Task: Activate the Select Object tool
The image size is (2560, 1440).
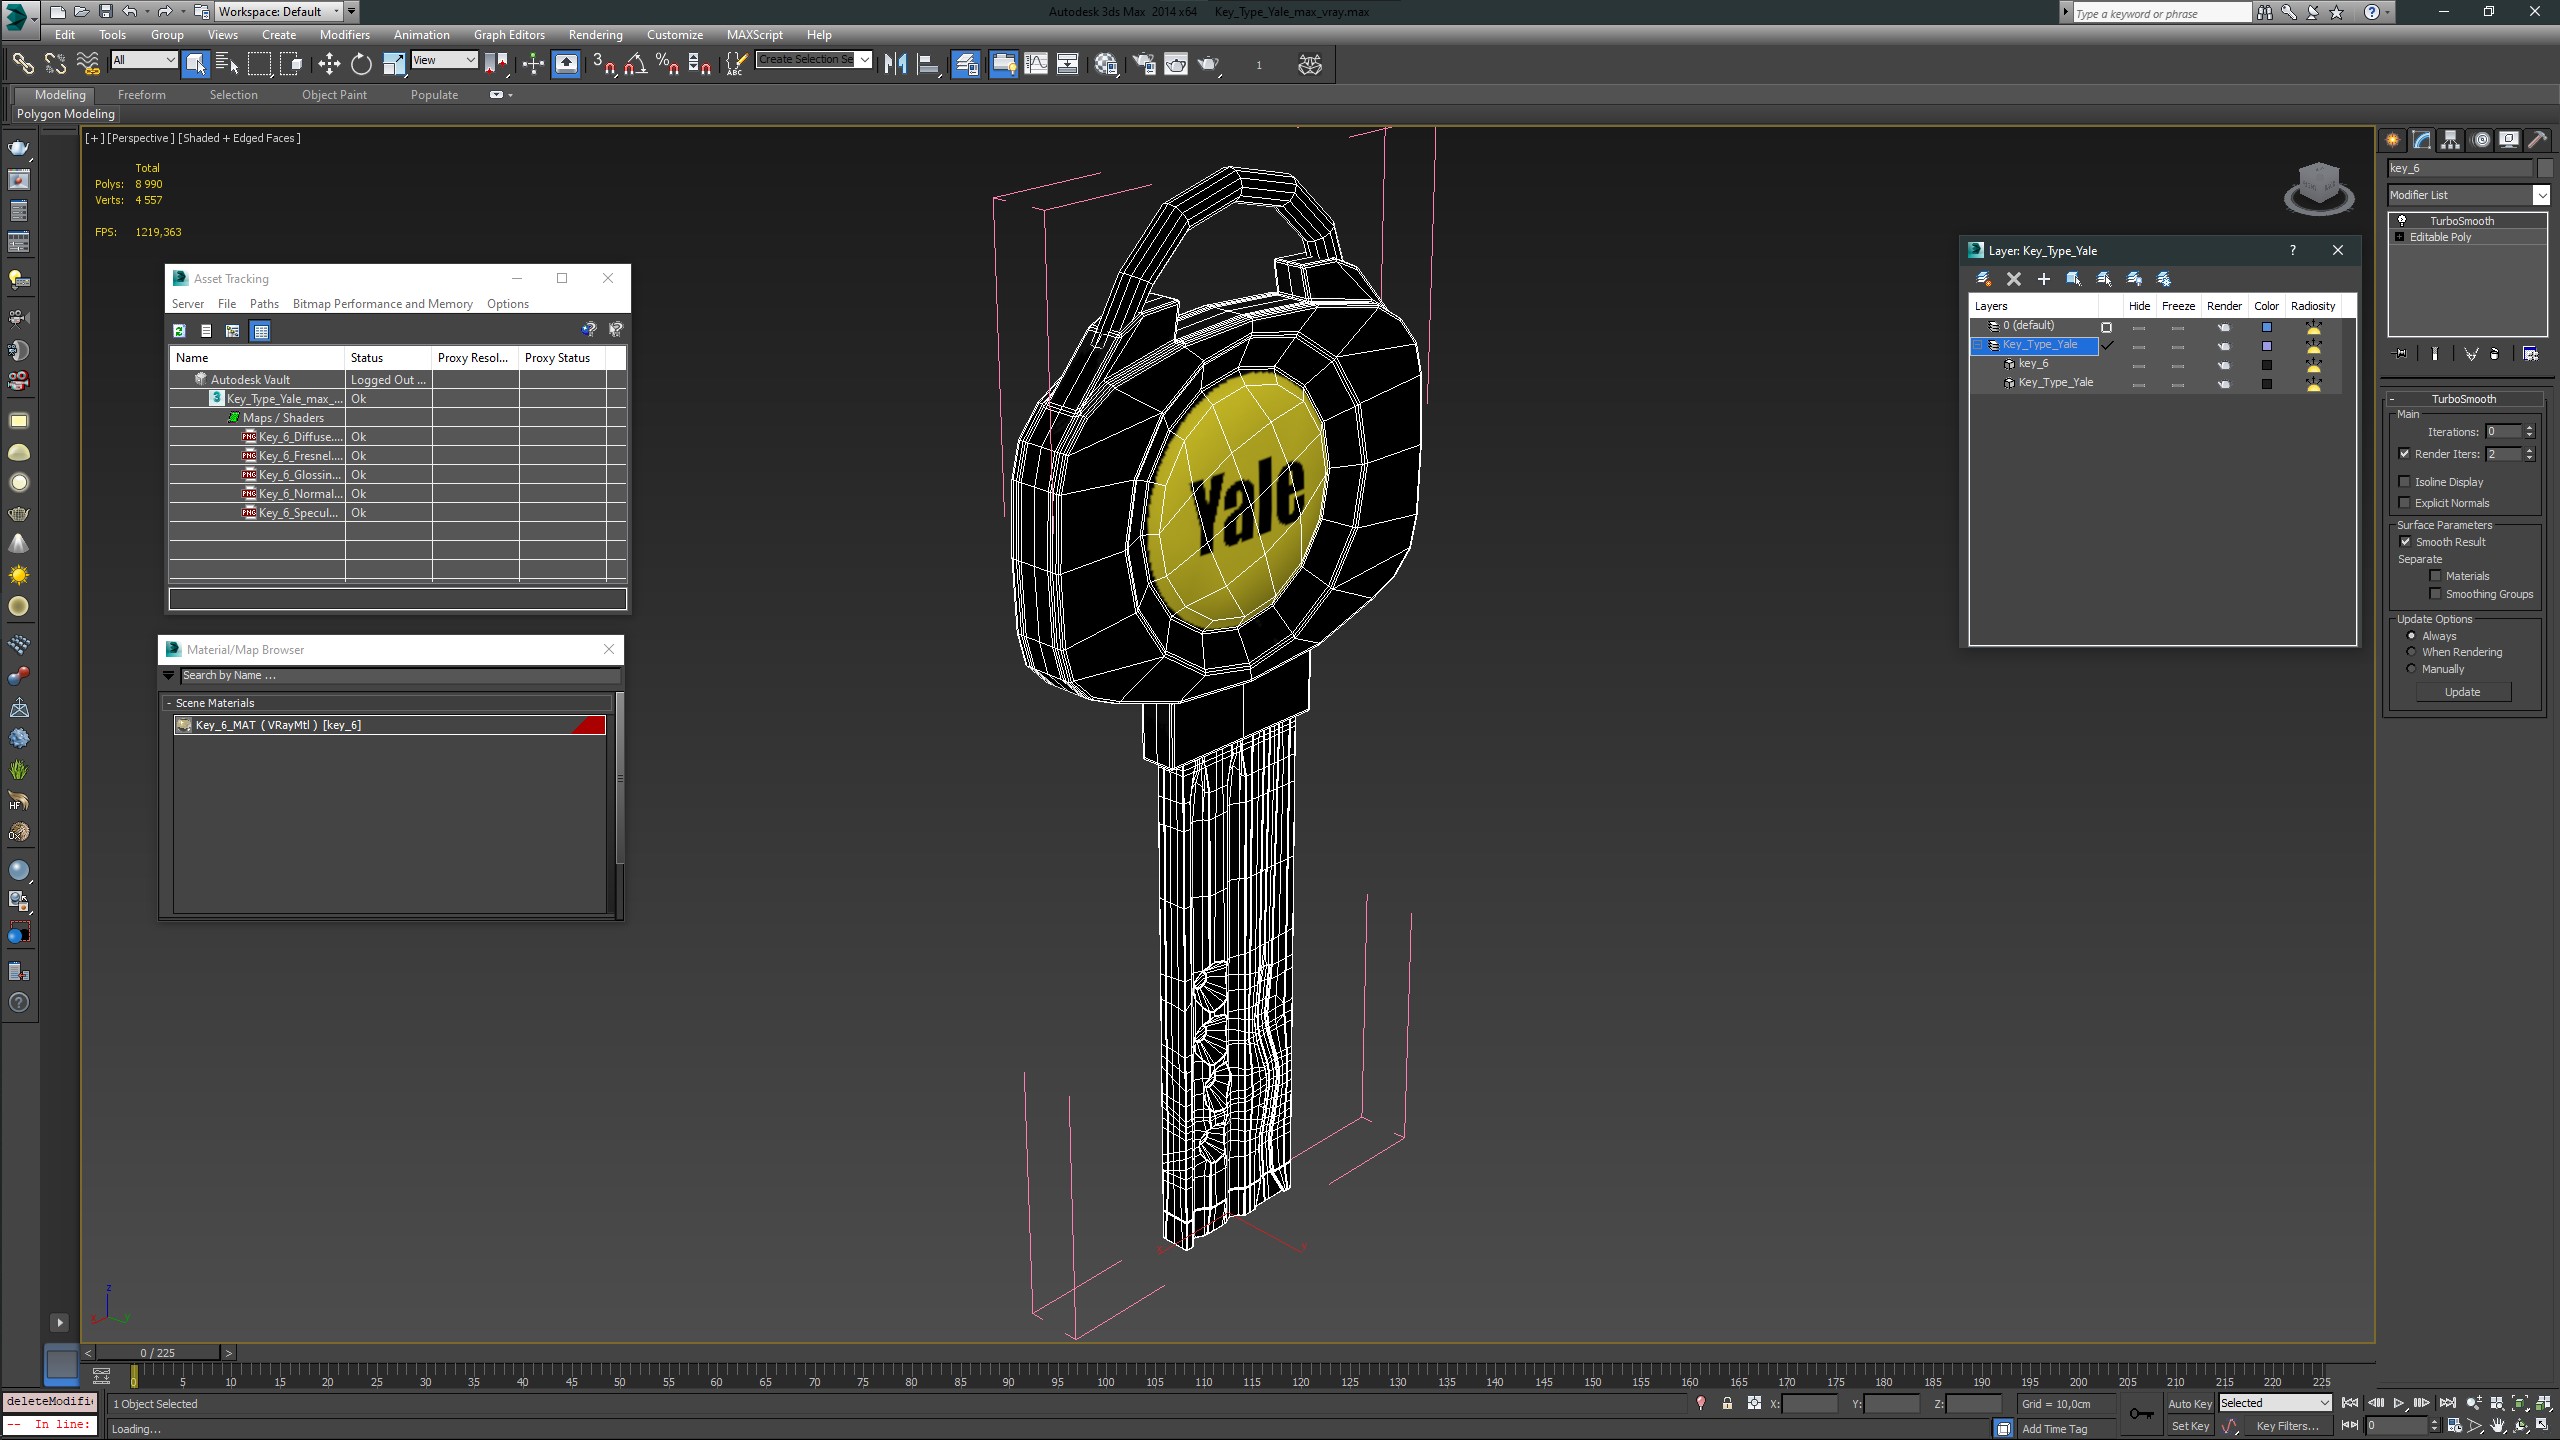Action: coord(196,64)
